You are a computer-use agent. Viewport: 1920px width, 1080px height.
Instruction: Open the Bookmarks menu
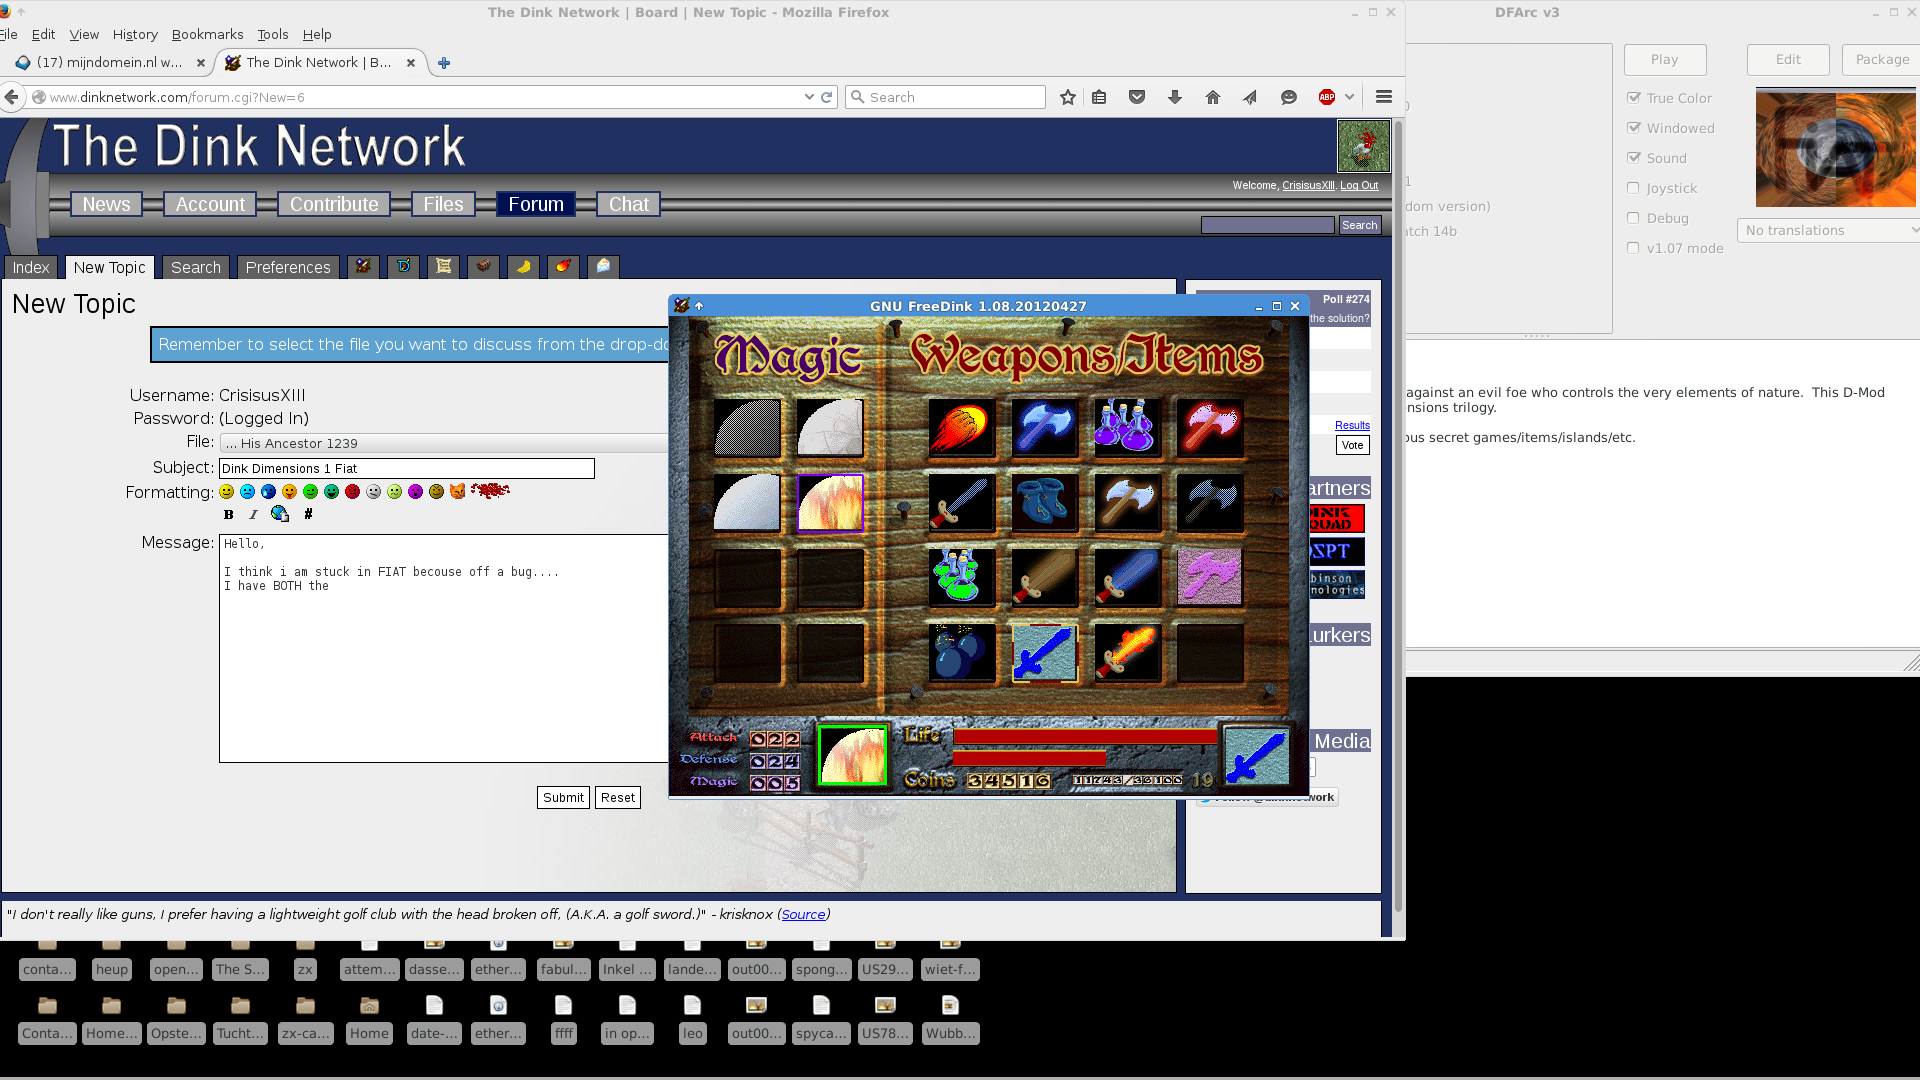(207, 34)
